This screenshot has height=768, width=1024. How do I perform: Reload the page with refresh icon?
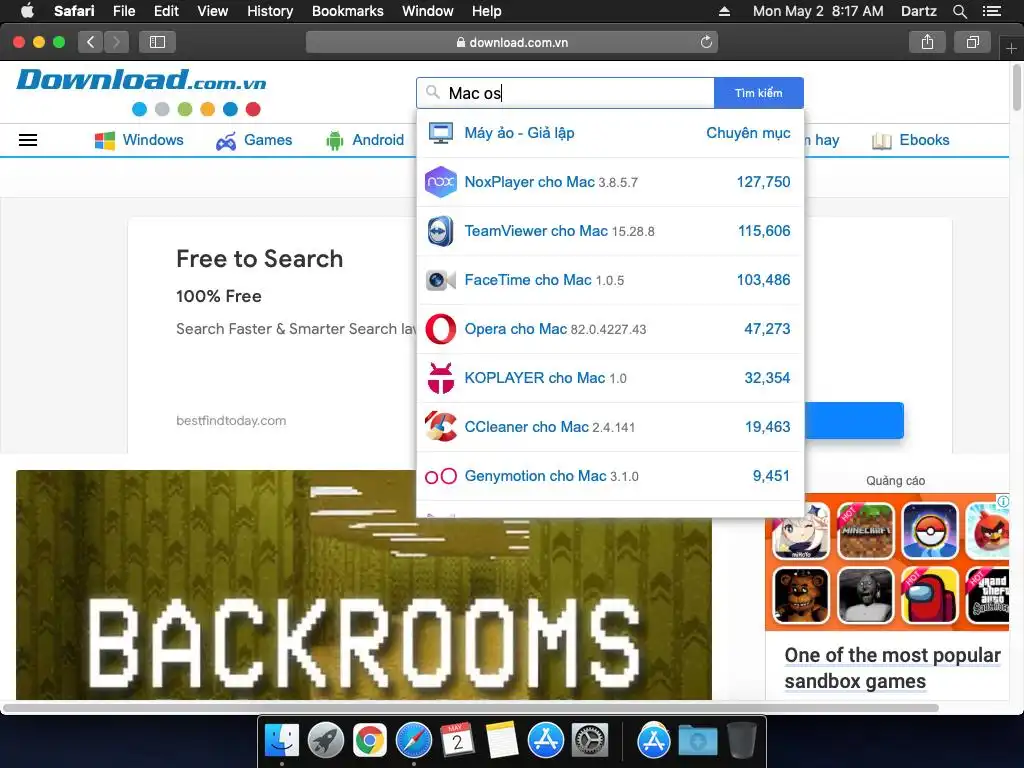[x=706, y=42]
